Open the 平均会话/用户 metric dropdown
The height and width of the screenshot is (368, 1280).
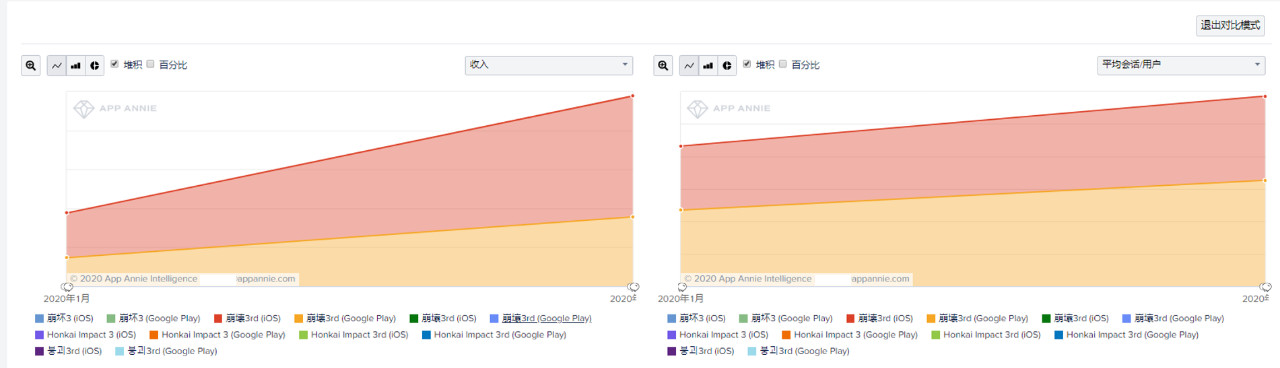point(1181,65)
